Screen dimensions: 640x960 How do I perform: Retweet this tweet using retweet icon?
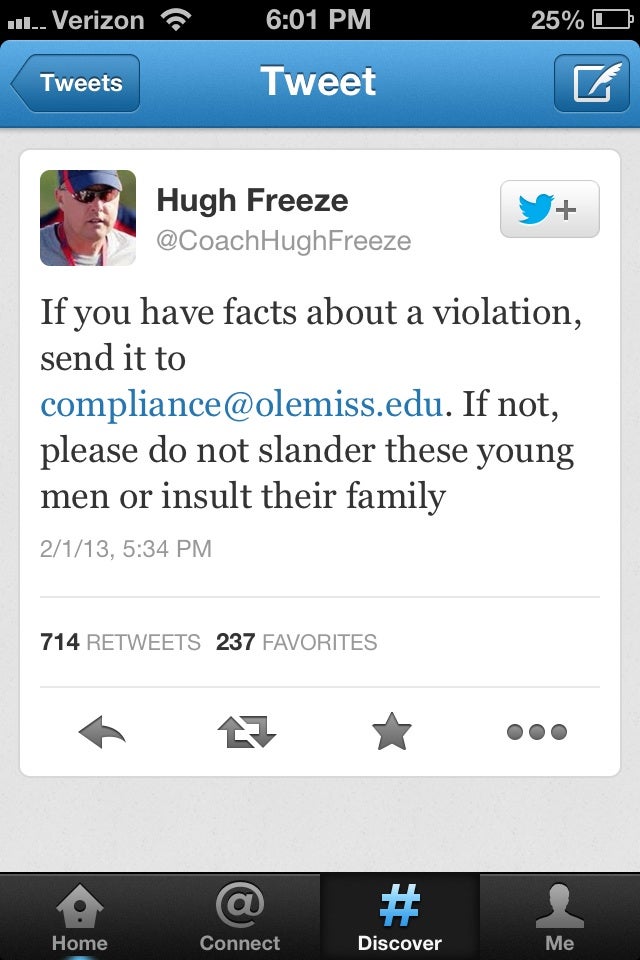pos(246,733)
